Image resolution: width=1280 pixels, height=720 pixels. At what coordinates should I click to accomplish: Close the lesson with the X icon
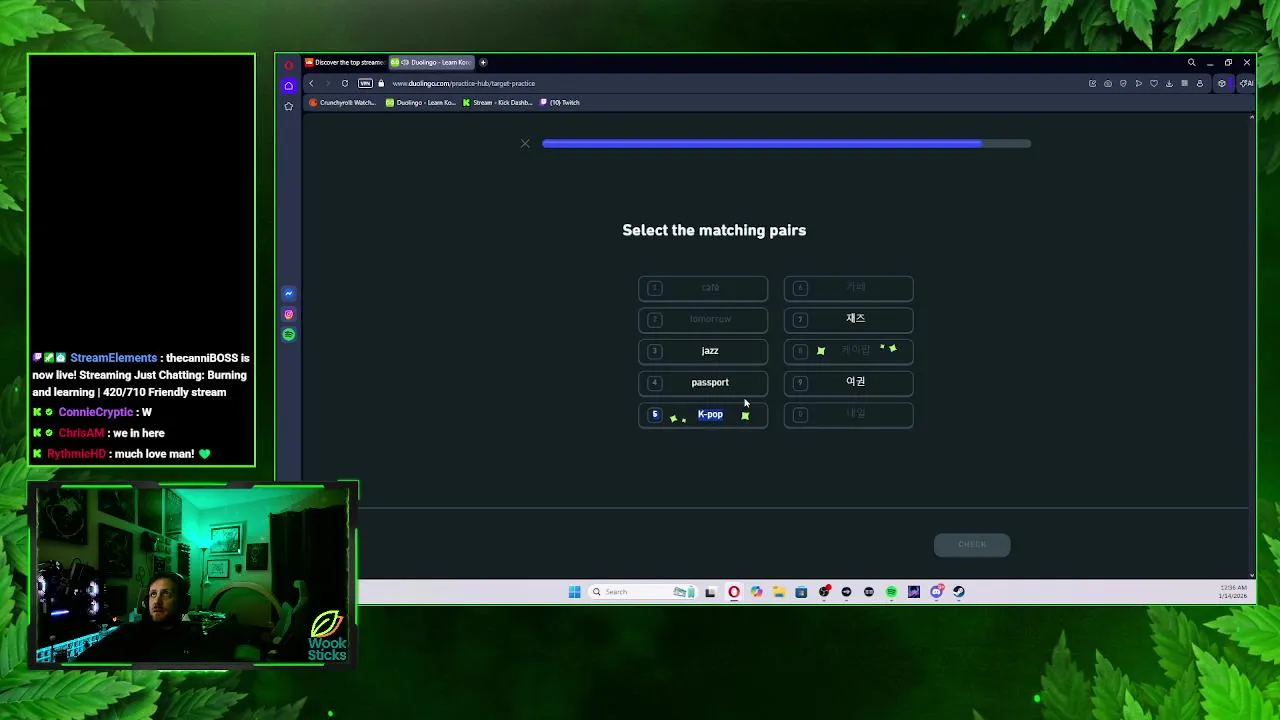pyautogui.click(x=525, y=143)
